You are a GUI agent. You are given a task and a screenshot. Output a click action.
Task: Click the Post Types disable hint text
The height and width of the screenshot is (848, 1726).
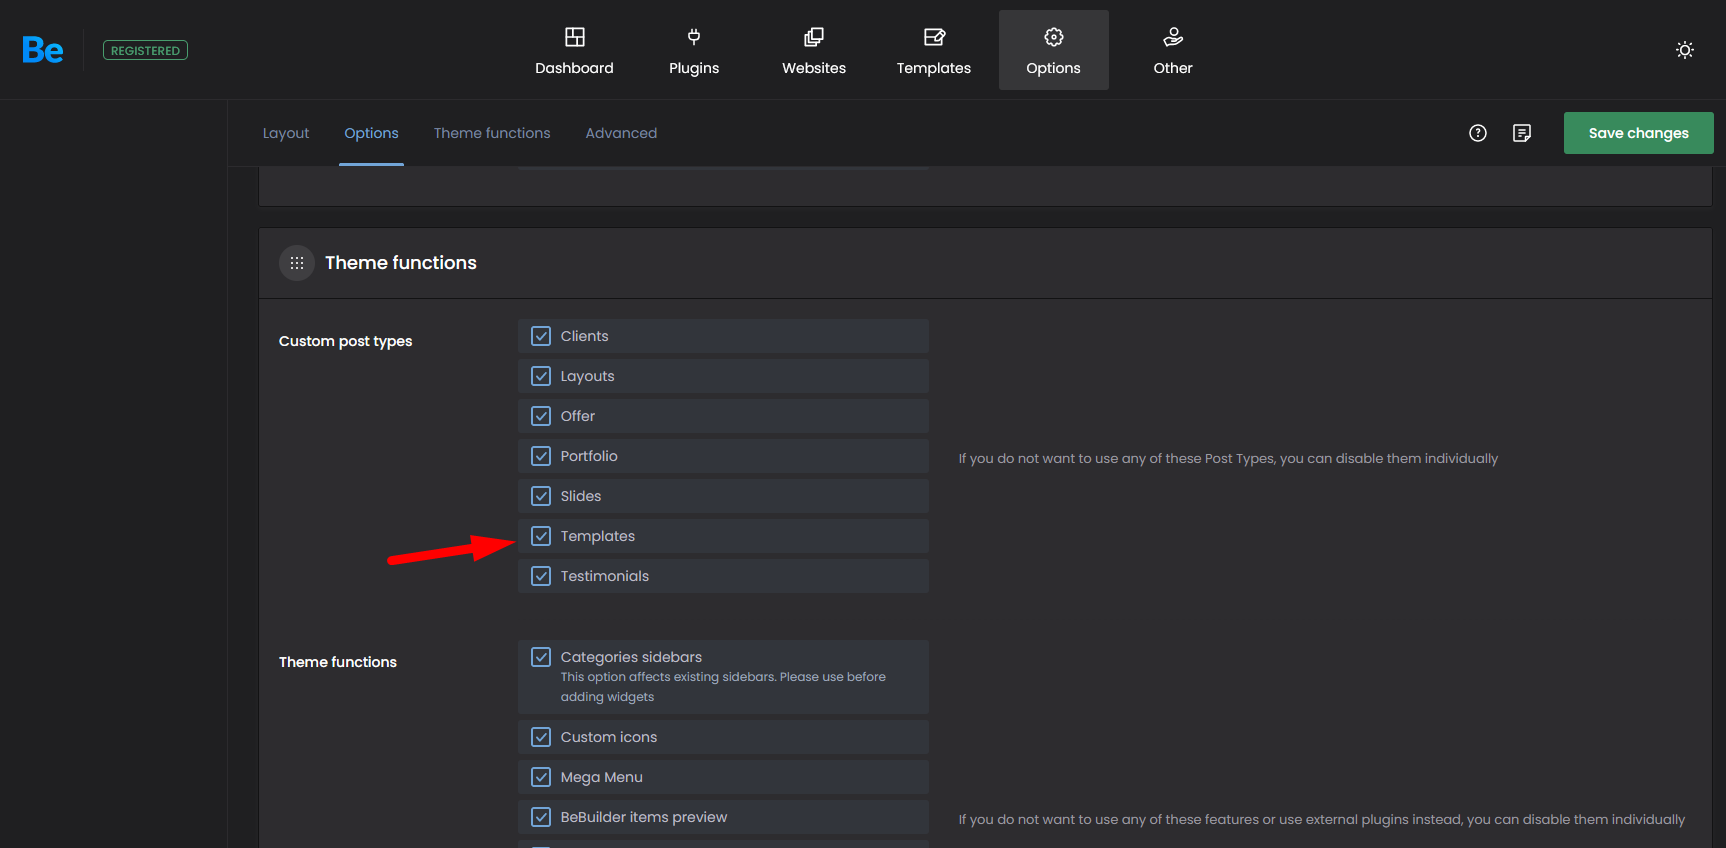click(x=1228, y=458)
